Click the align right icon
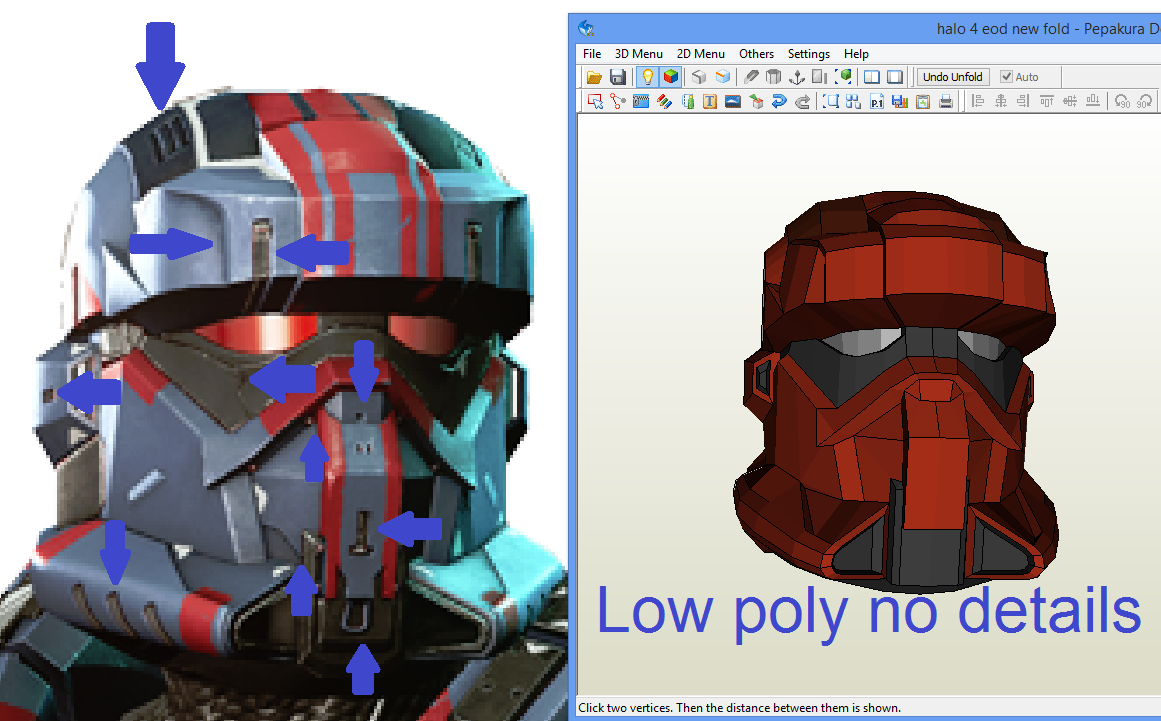Viewport: 1161px width, 721px height. pos(1023,101)
